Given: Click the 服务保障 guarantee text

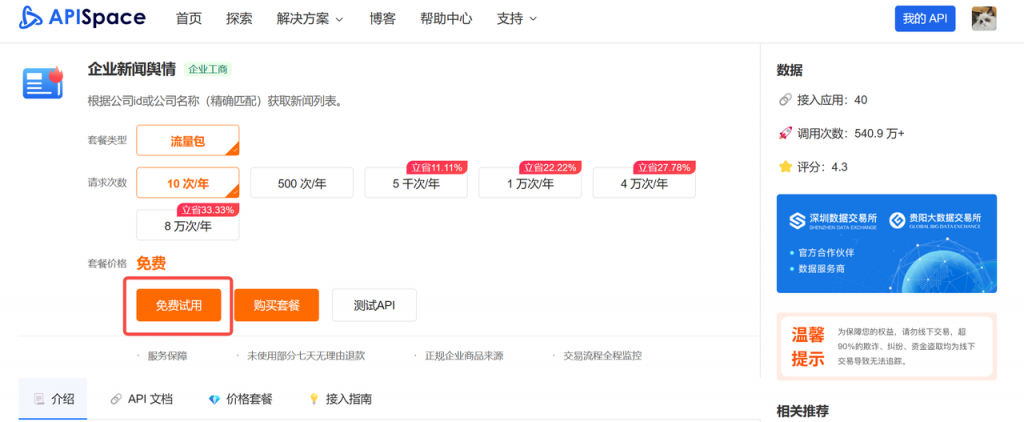Looking at the screenshot, I should tap(167, 356).
